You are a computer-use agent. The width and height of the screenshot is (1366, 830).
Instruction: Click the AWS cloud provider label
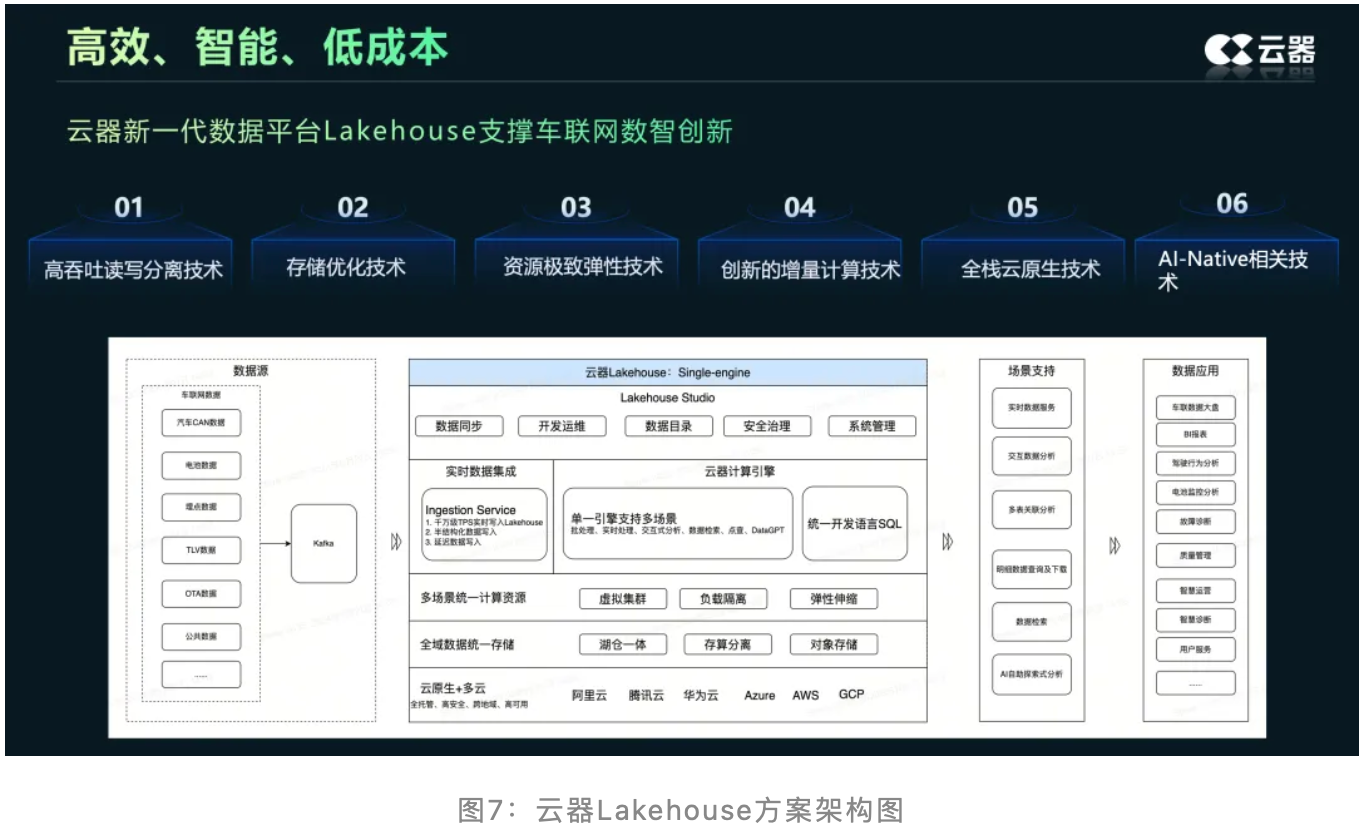[805, 695]
